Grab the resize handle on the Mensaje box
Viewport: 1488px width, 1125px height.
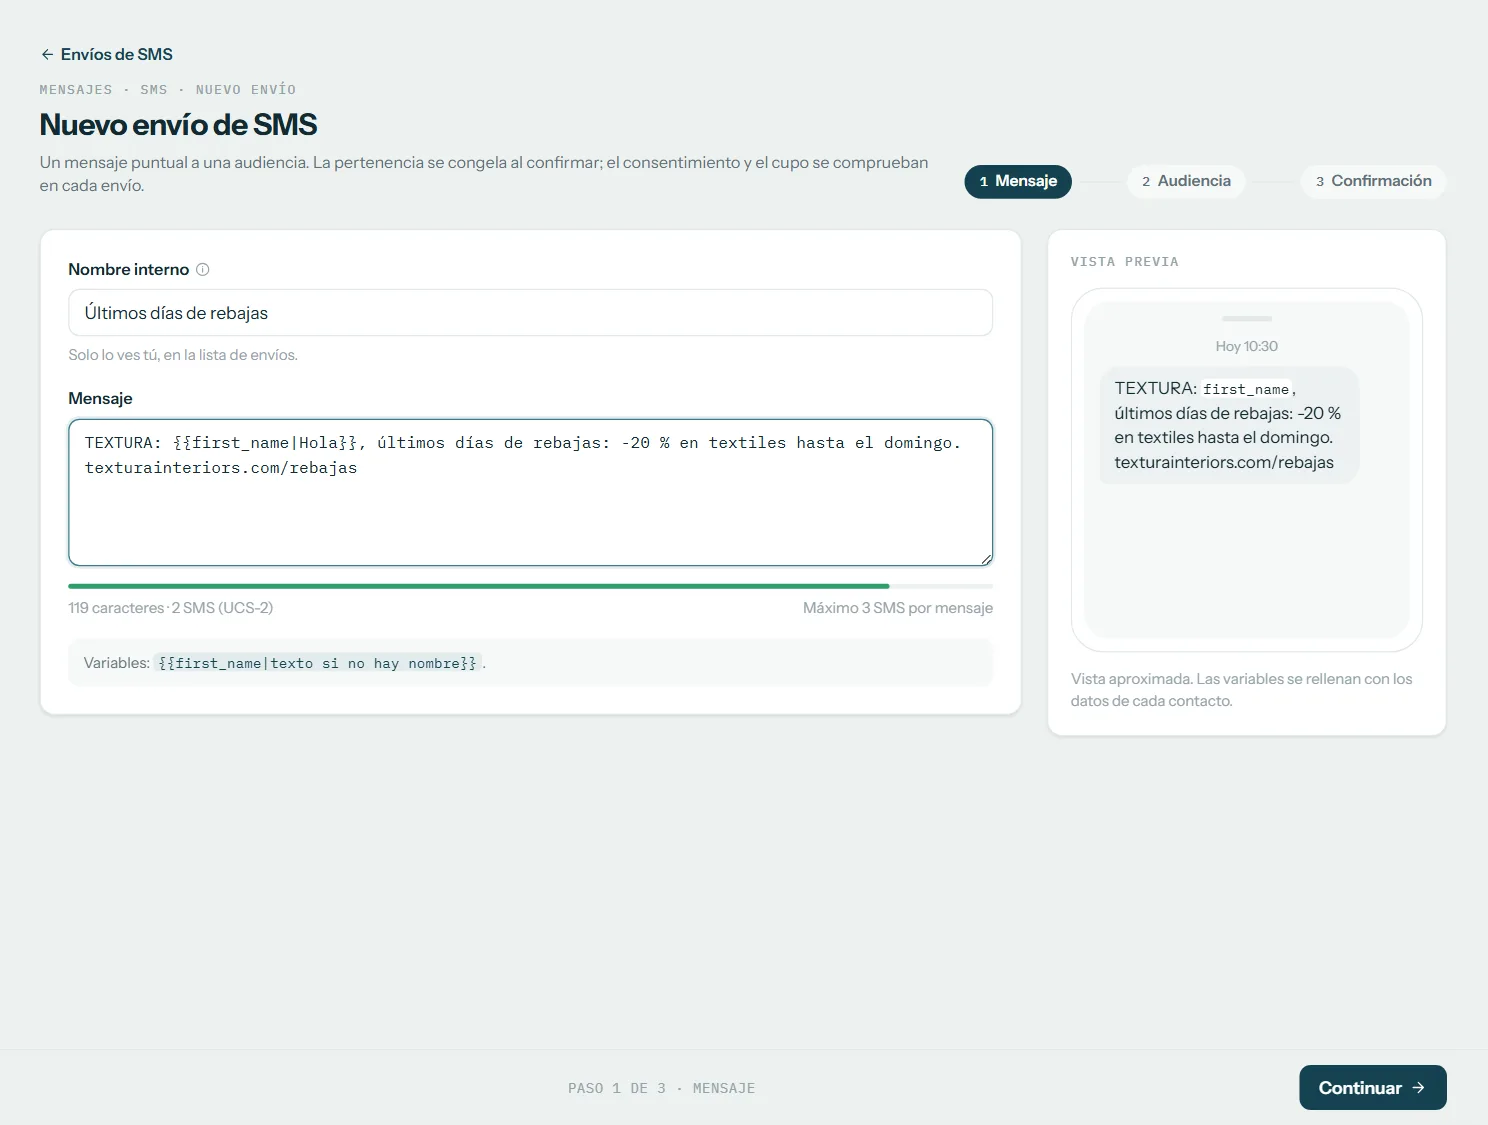pos(986,559)
